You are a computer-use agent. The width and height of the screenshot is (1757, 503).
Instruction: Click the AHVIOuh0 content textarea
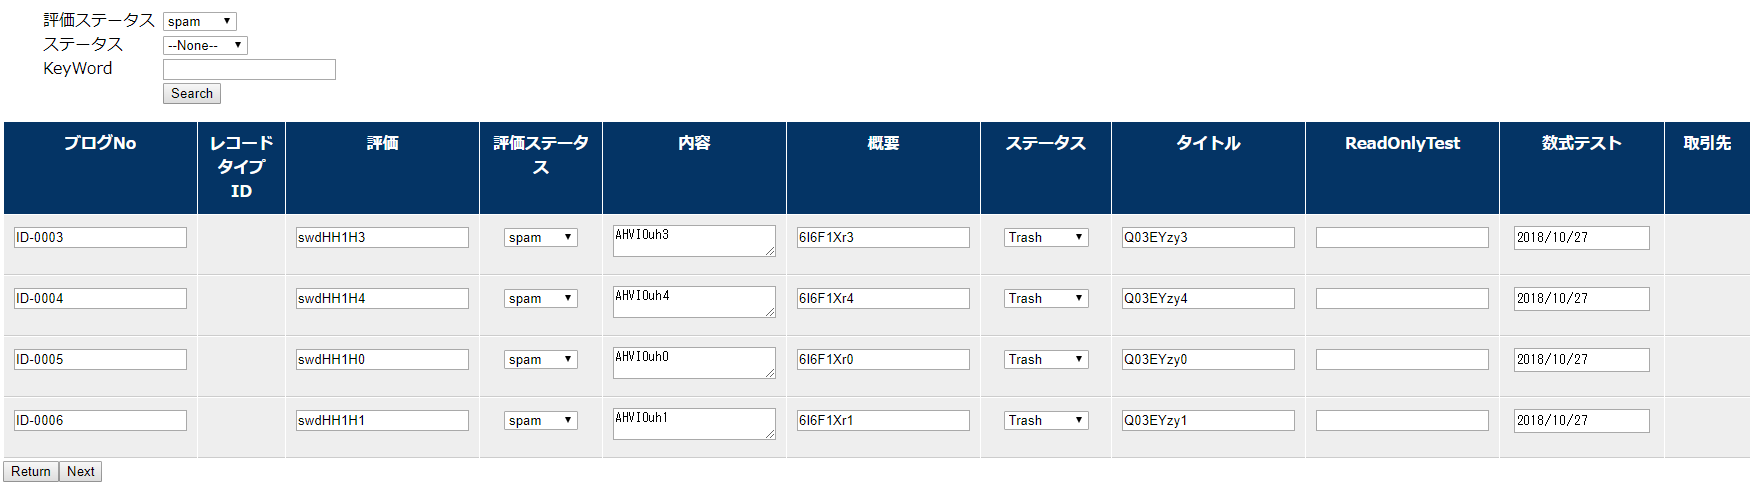pos(694,362)
